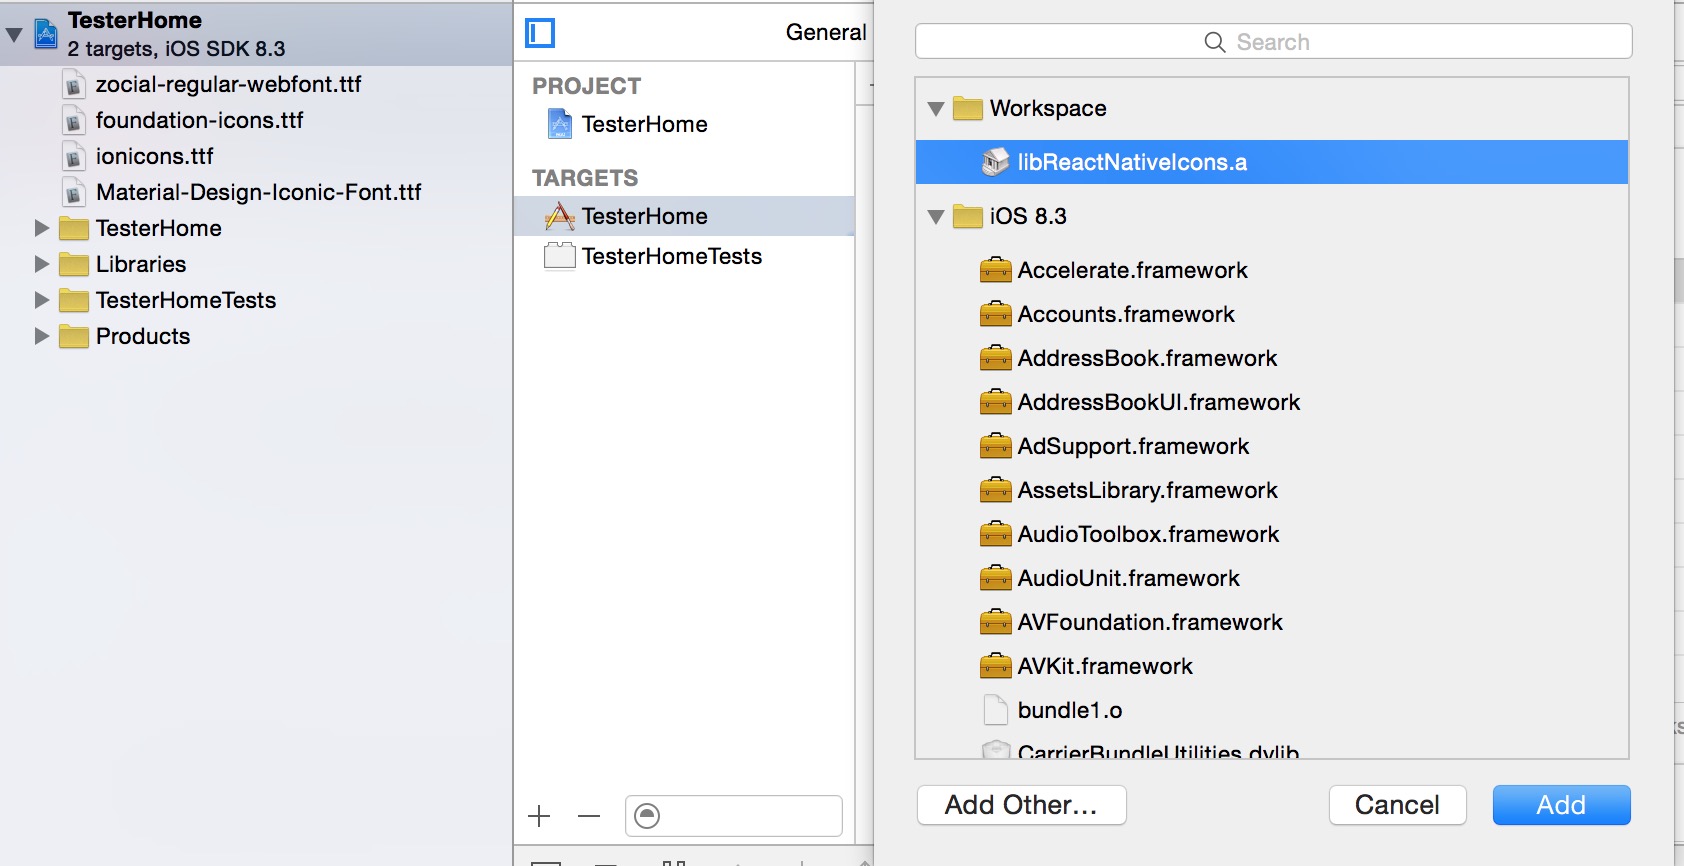1684x866 pixels.
Task: Collapse the TesterHome project root
Action: (x=14, y=35)
